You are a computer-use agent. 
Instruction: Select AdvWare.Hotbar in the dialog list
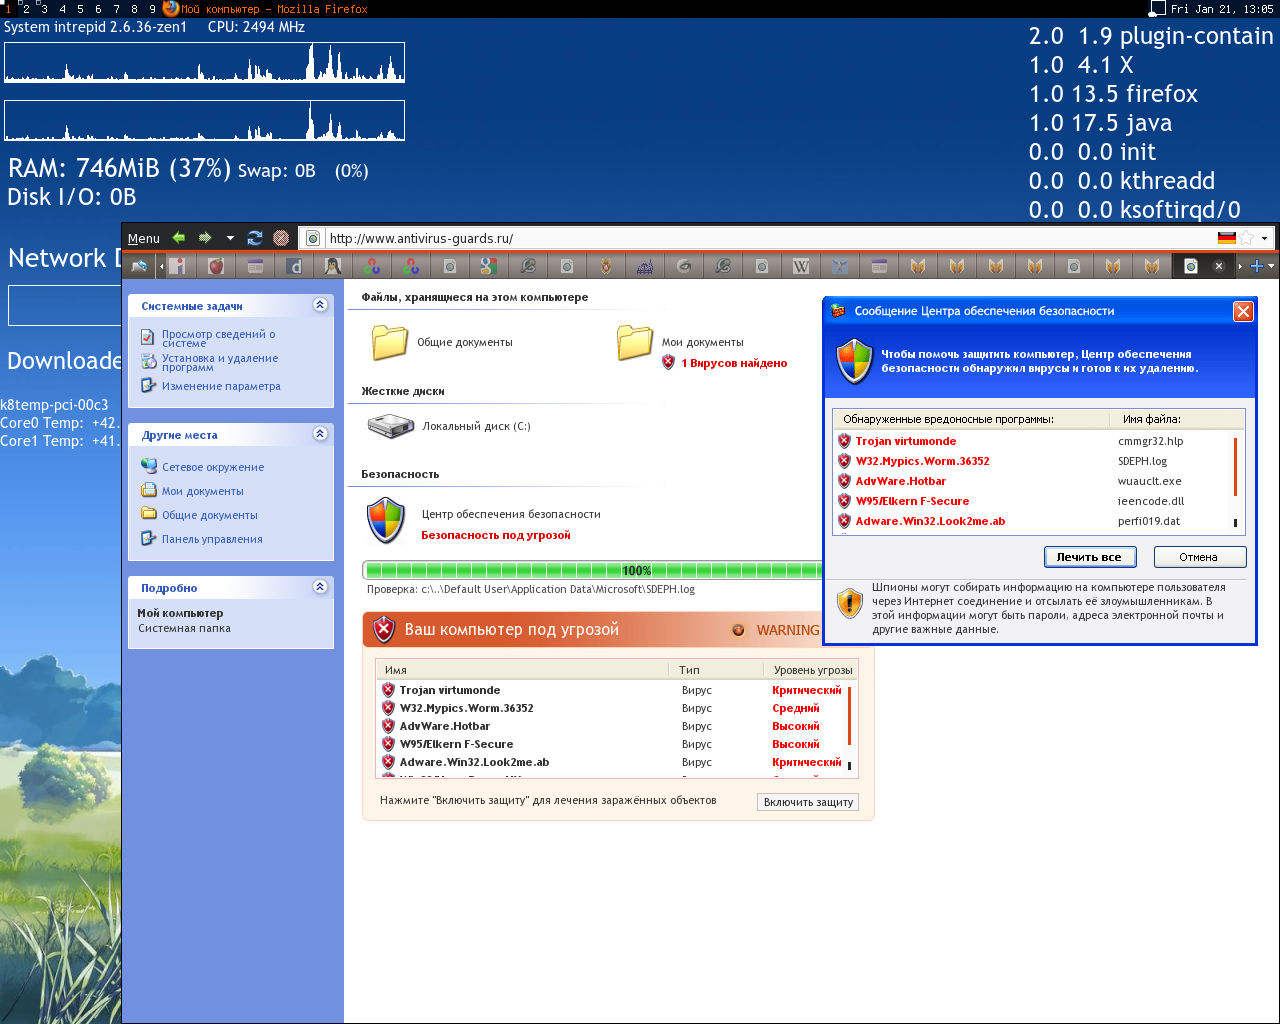901,481
